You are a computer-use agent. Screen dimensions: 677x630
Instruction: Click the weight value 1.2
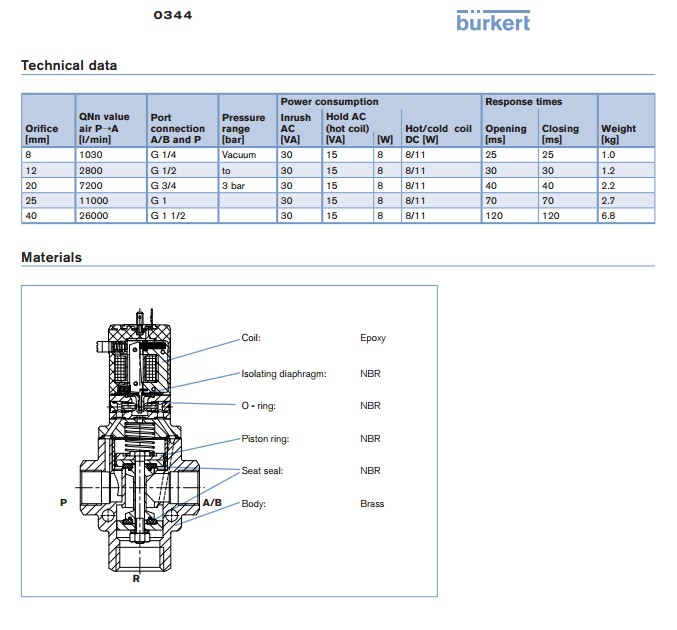[608, 171]
